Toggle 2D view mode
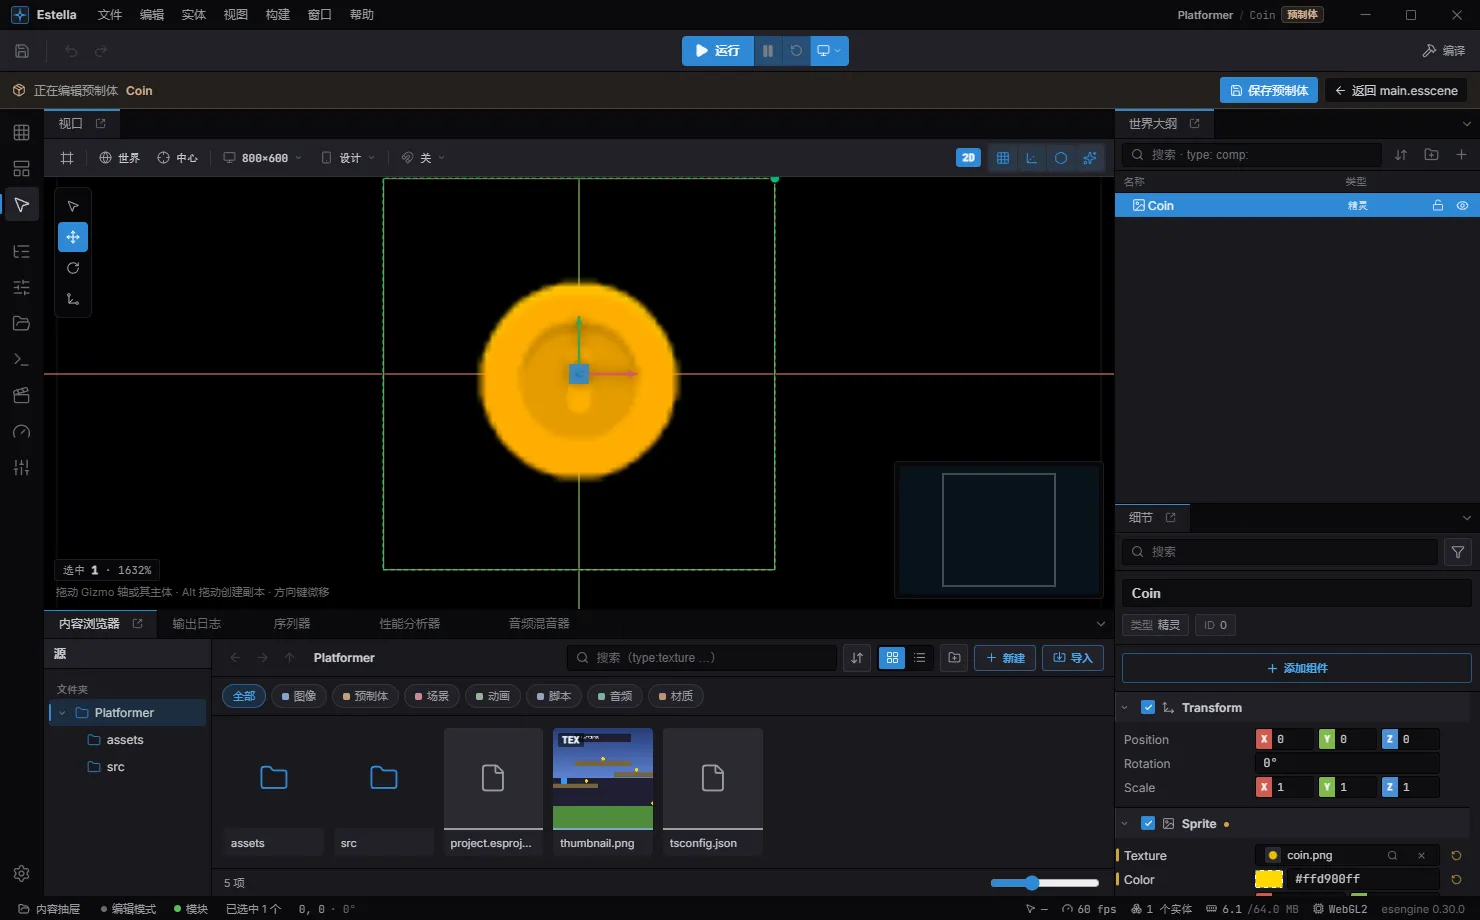The height and width of the screenshot is (920, 1480). pos(968,158)
